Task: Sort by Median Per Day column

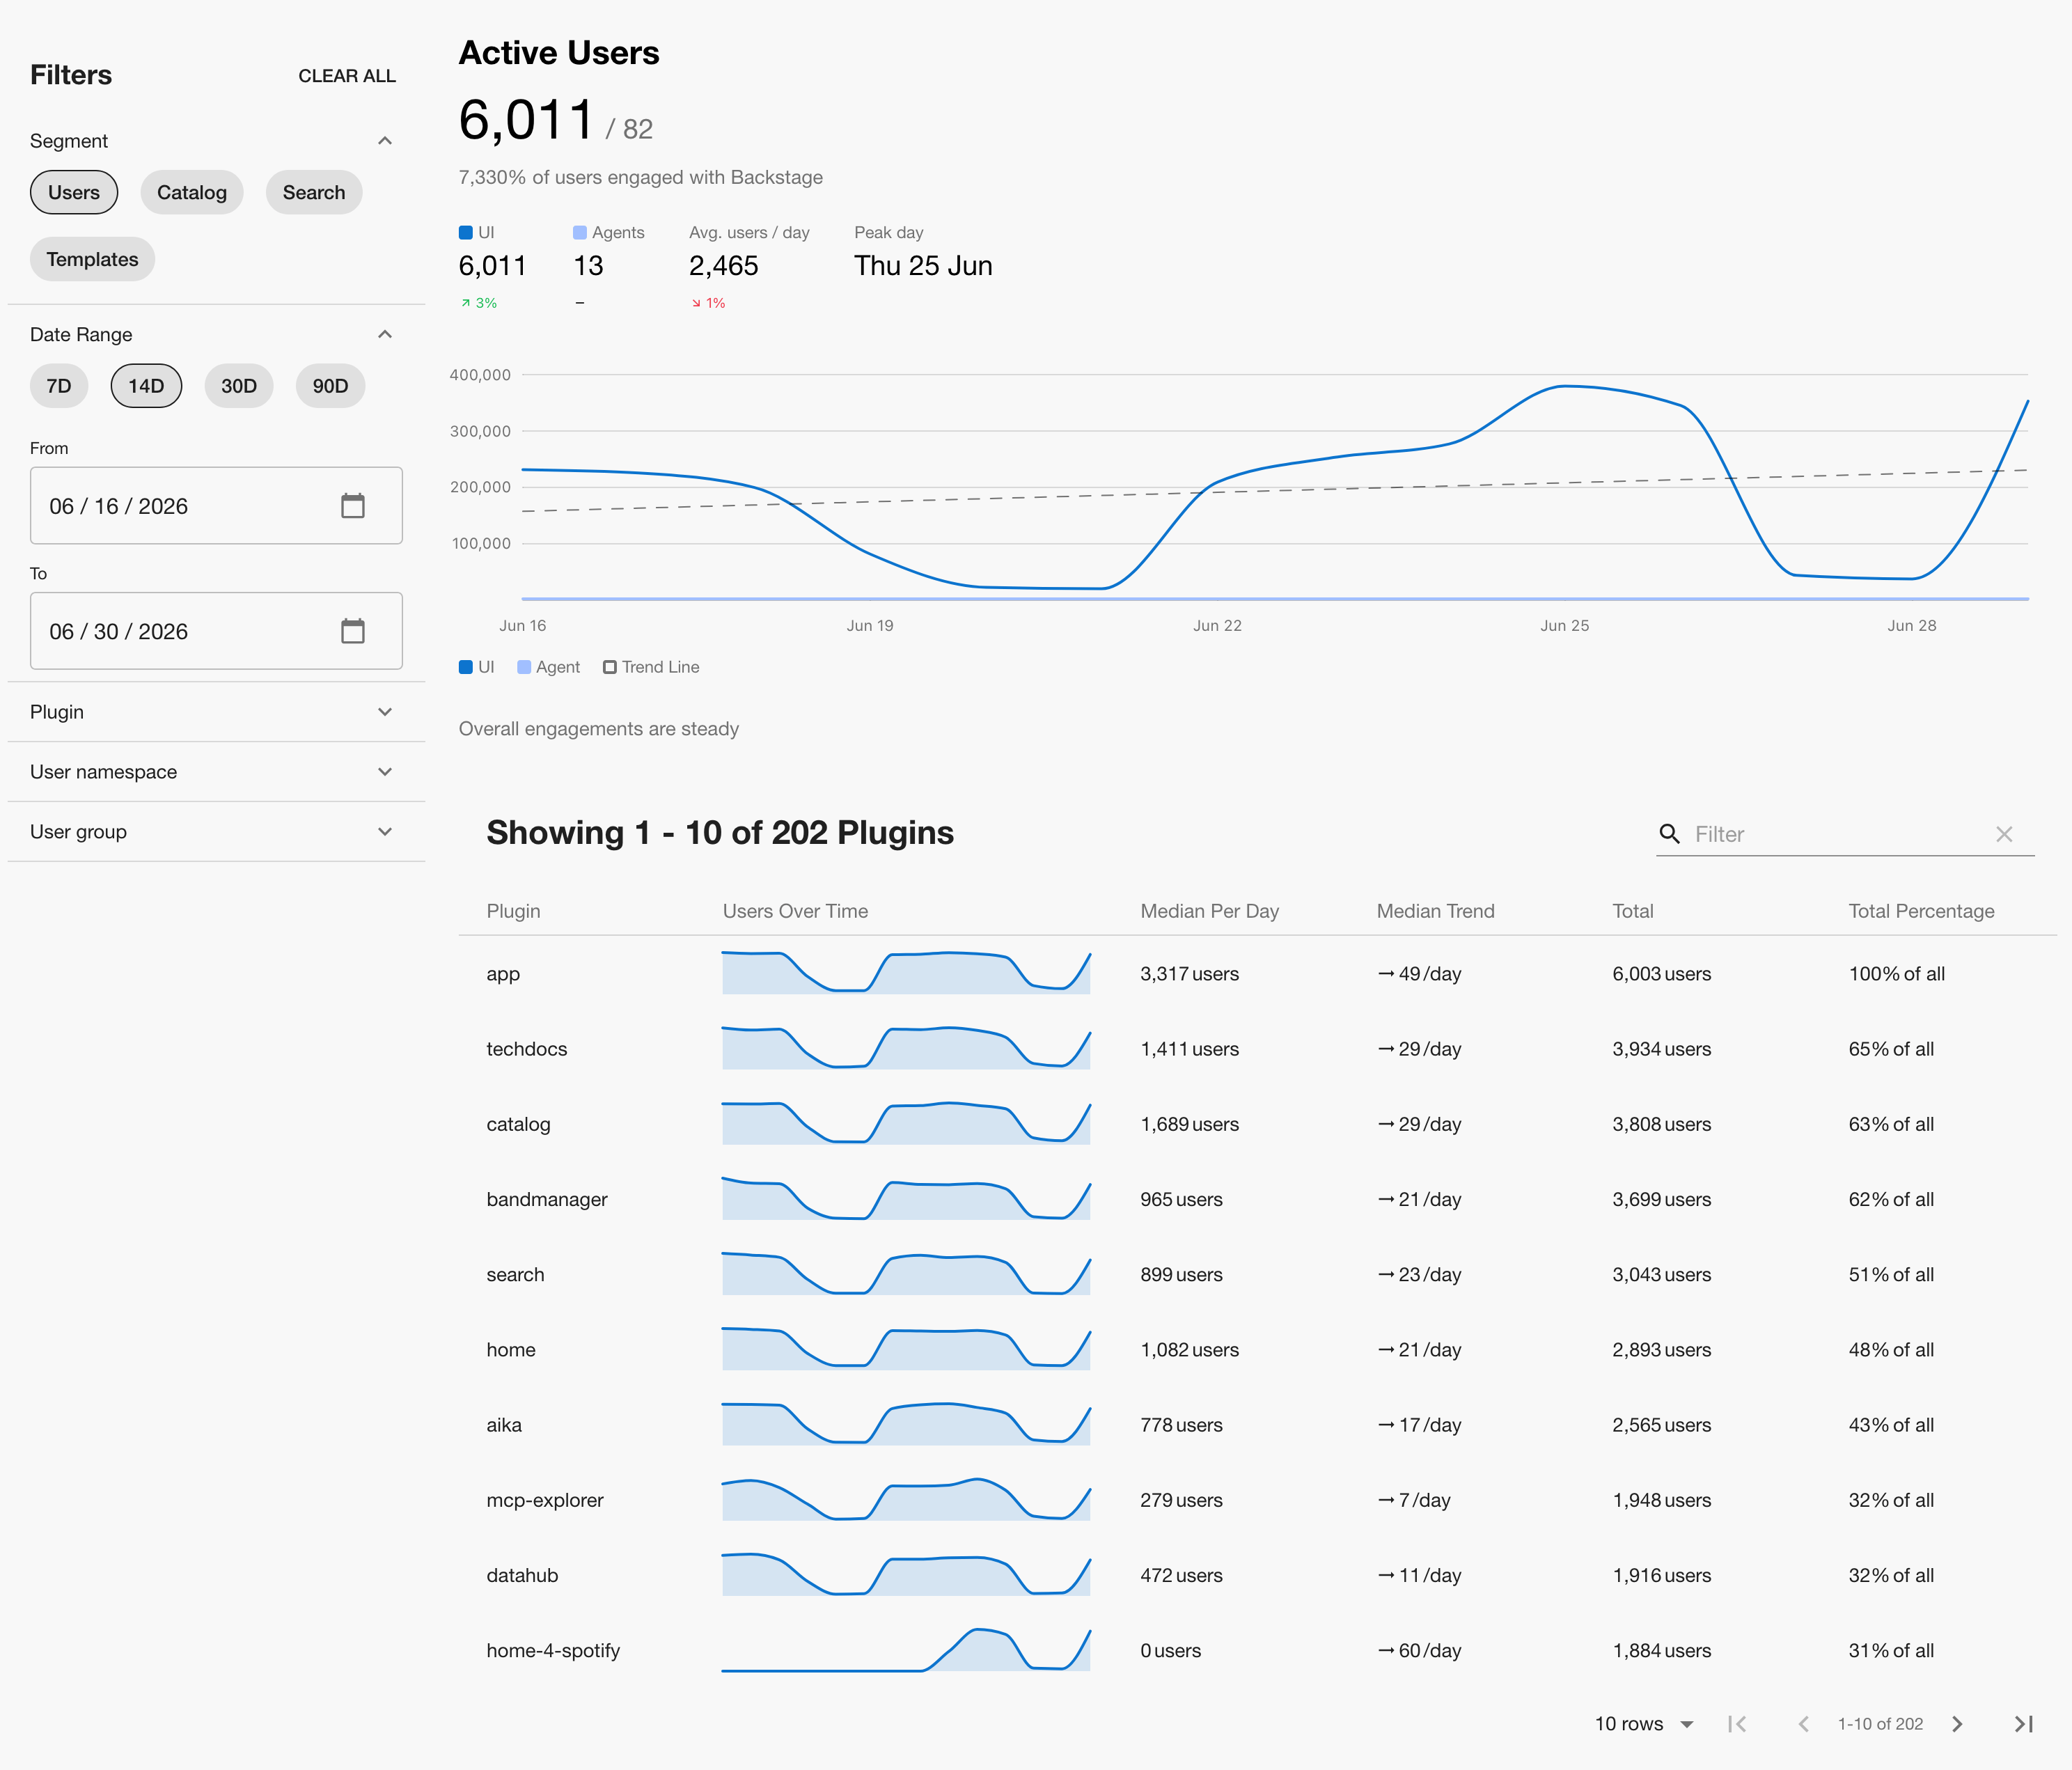Action: pos(1209,911)
